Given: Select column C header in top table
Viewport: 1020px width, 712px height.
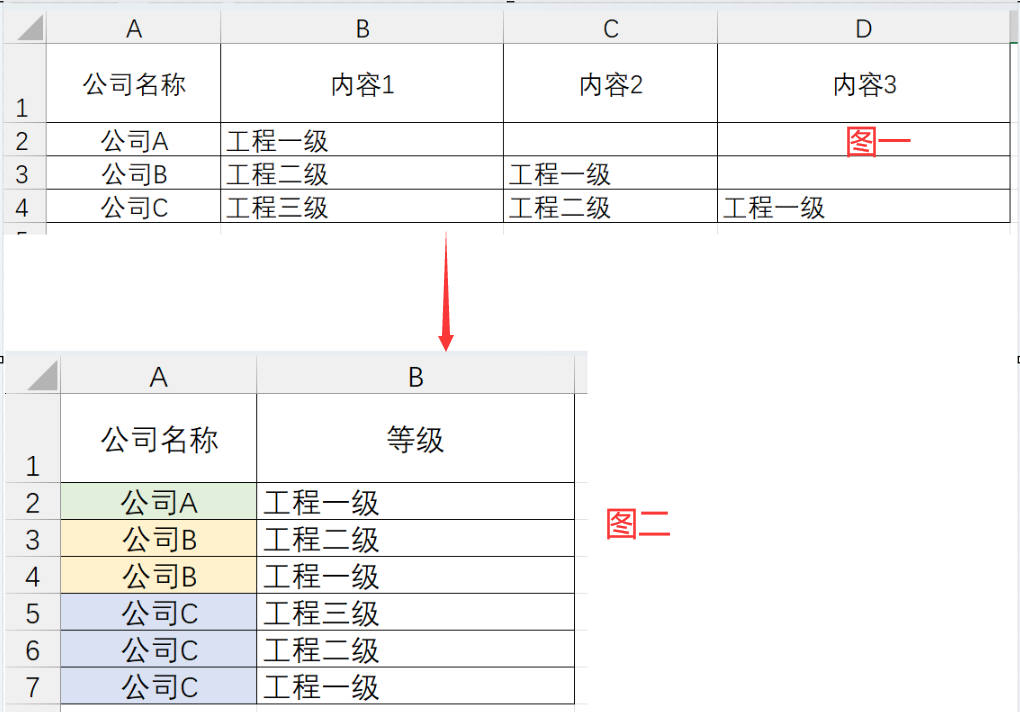Looking at the screenshot, I should [x=610, y=29].
